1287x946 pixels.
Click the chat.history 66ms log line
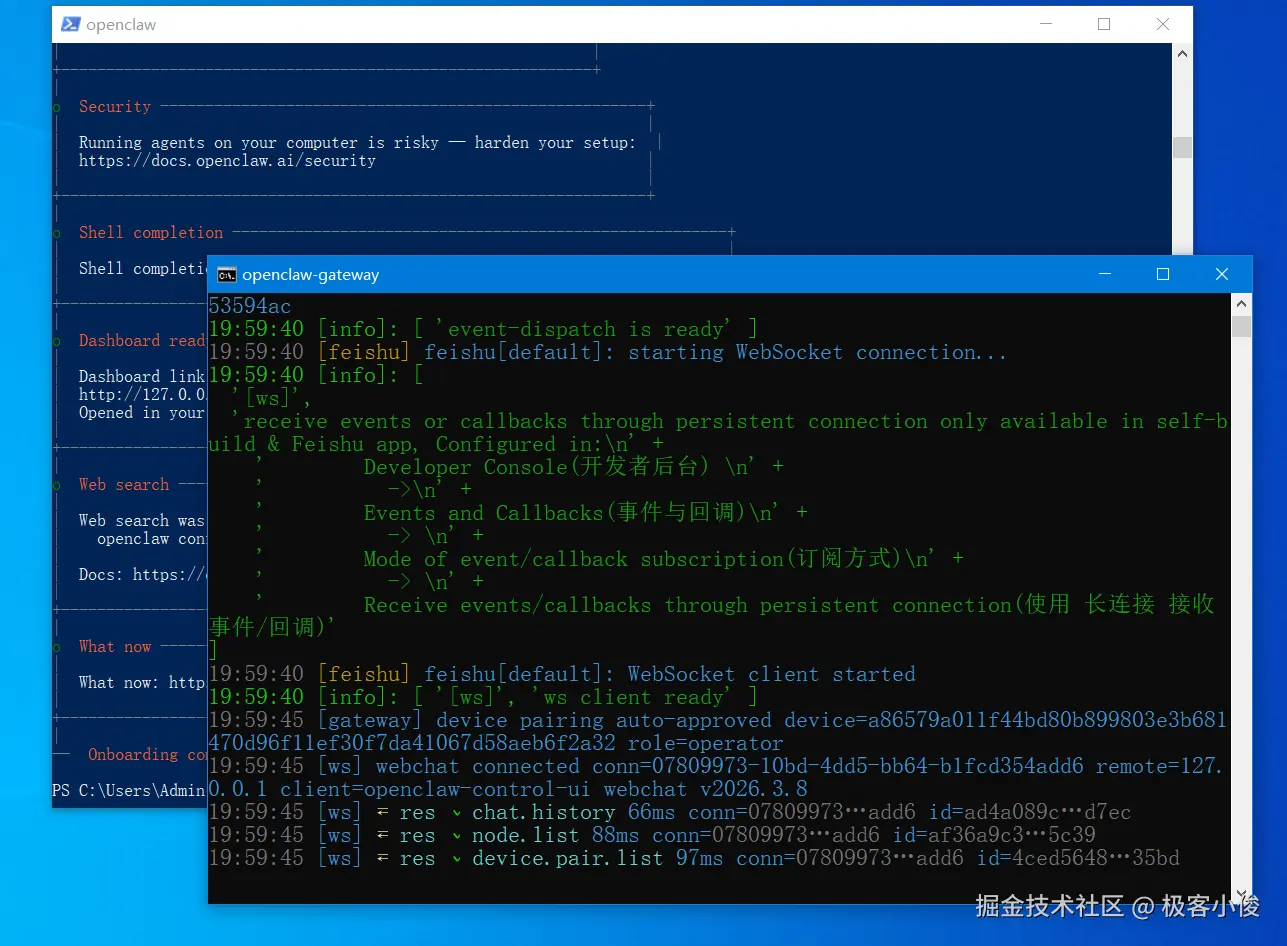click(x=670, y=812)
